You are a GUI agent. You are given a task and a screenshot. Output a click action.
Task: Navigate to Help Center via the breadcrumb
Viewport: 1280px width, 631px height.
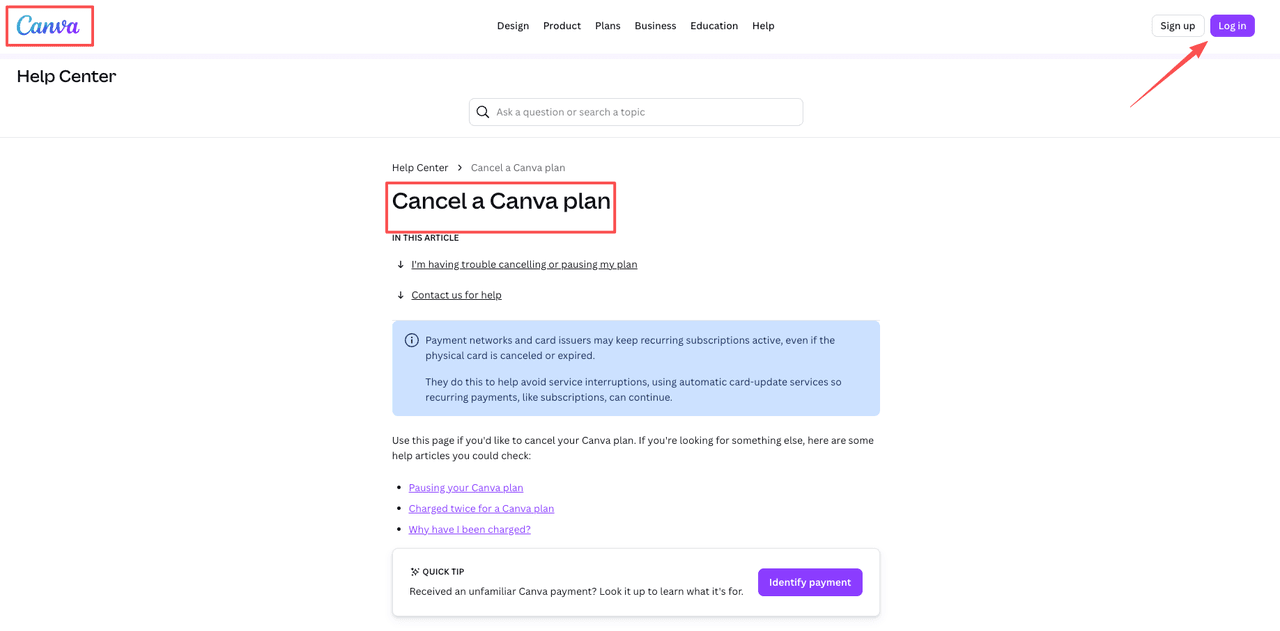click(x=419, y=167)
